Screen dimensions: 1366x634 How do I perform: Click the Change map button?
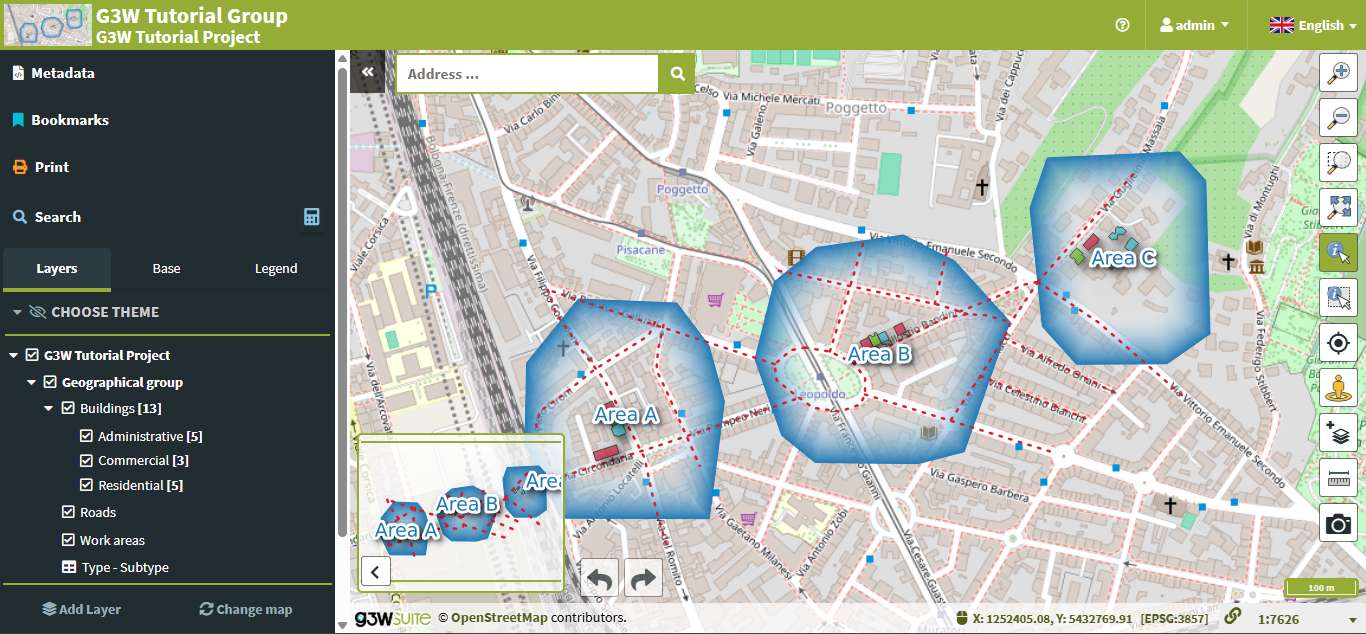[x=246, y=609]
